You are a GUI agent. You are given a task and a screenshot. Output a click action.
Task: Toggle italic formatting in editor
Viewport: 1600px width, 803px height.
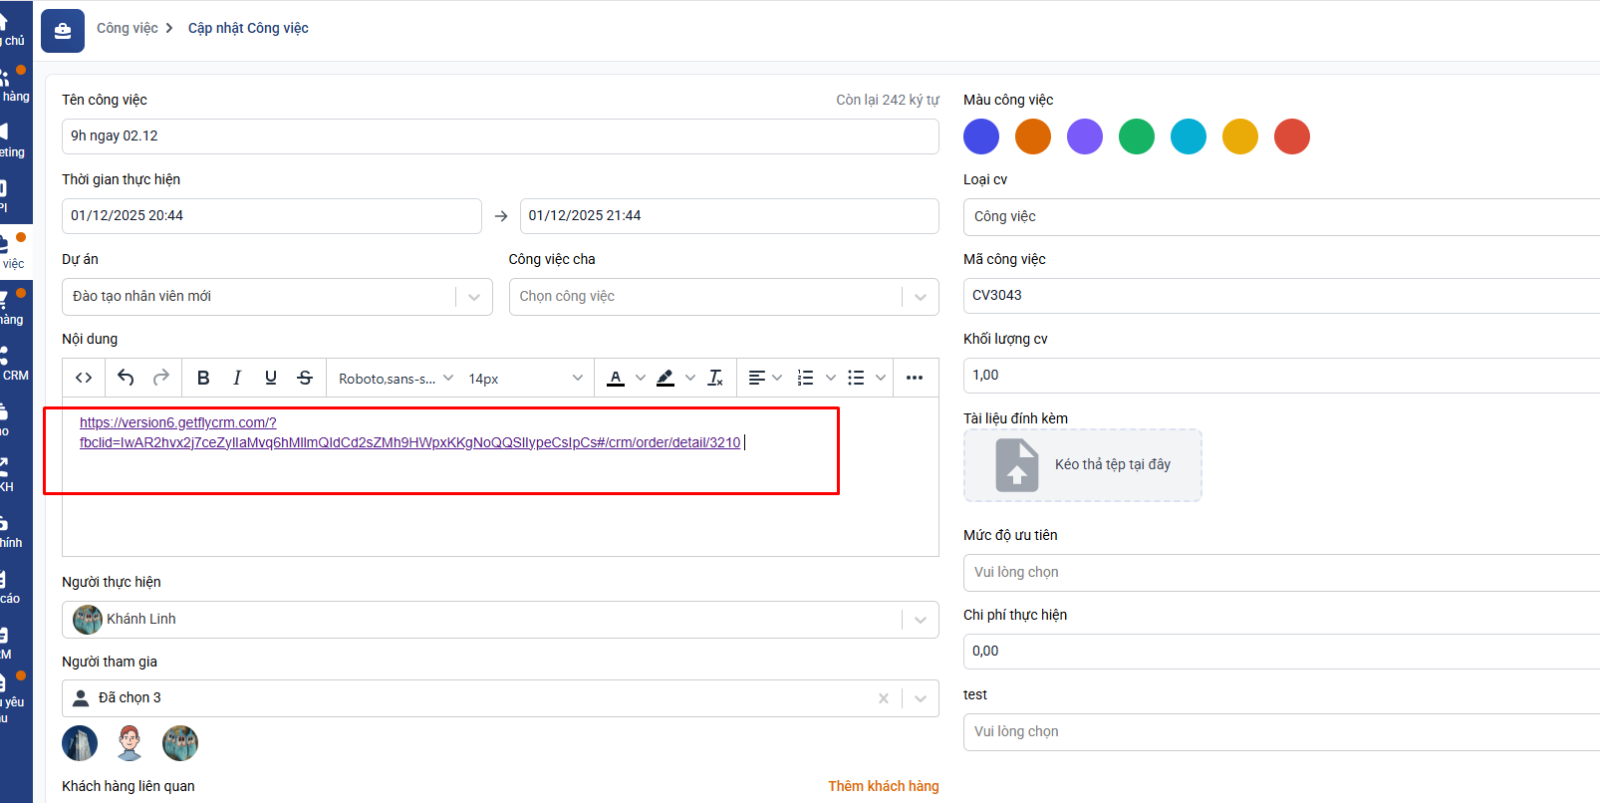237,378
